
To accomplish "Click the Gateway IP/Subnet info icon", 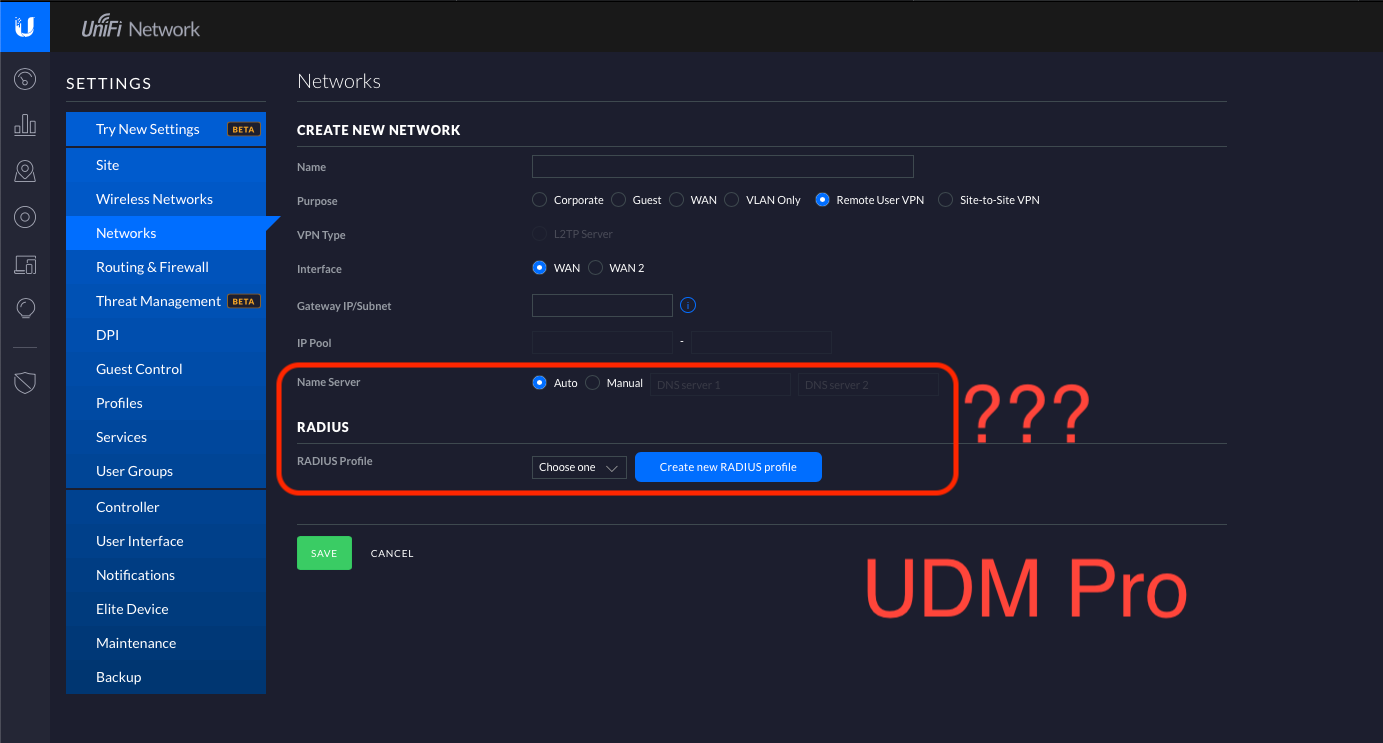I will point(688,305).
